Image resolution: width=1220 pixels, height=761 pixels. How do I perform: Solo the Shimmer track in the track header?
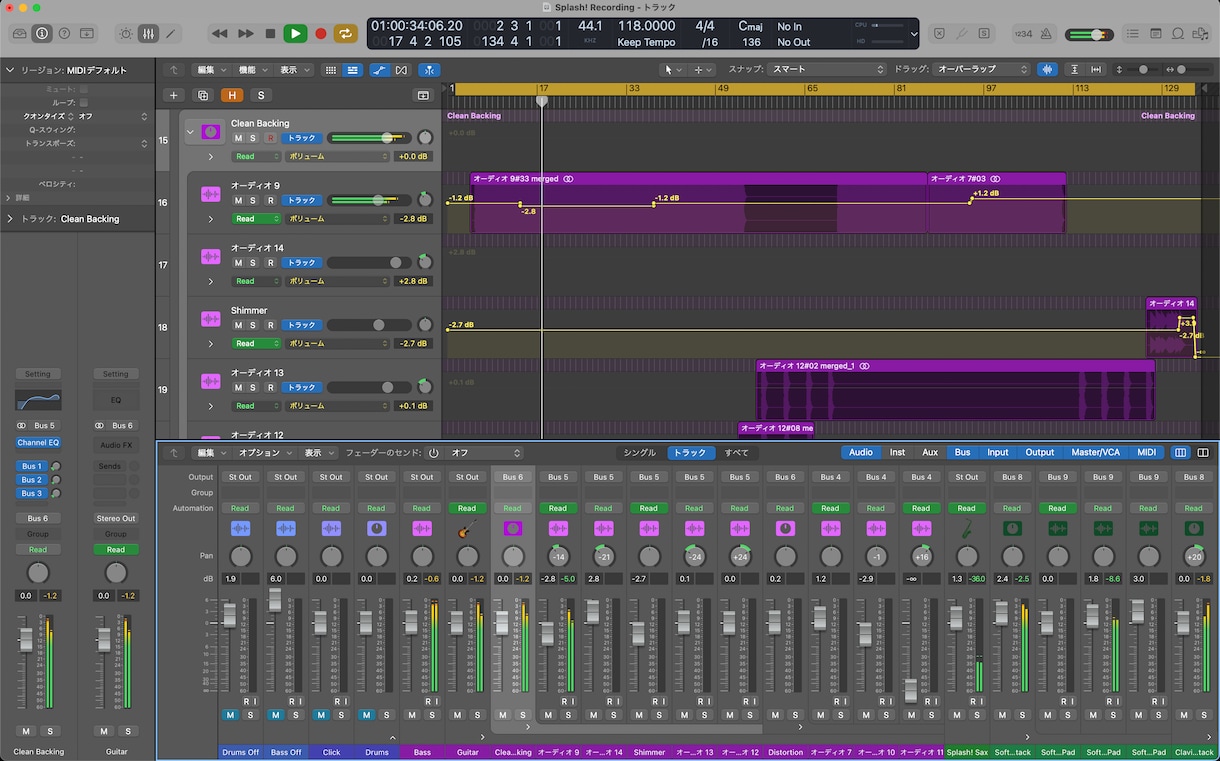(253, 325)
